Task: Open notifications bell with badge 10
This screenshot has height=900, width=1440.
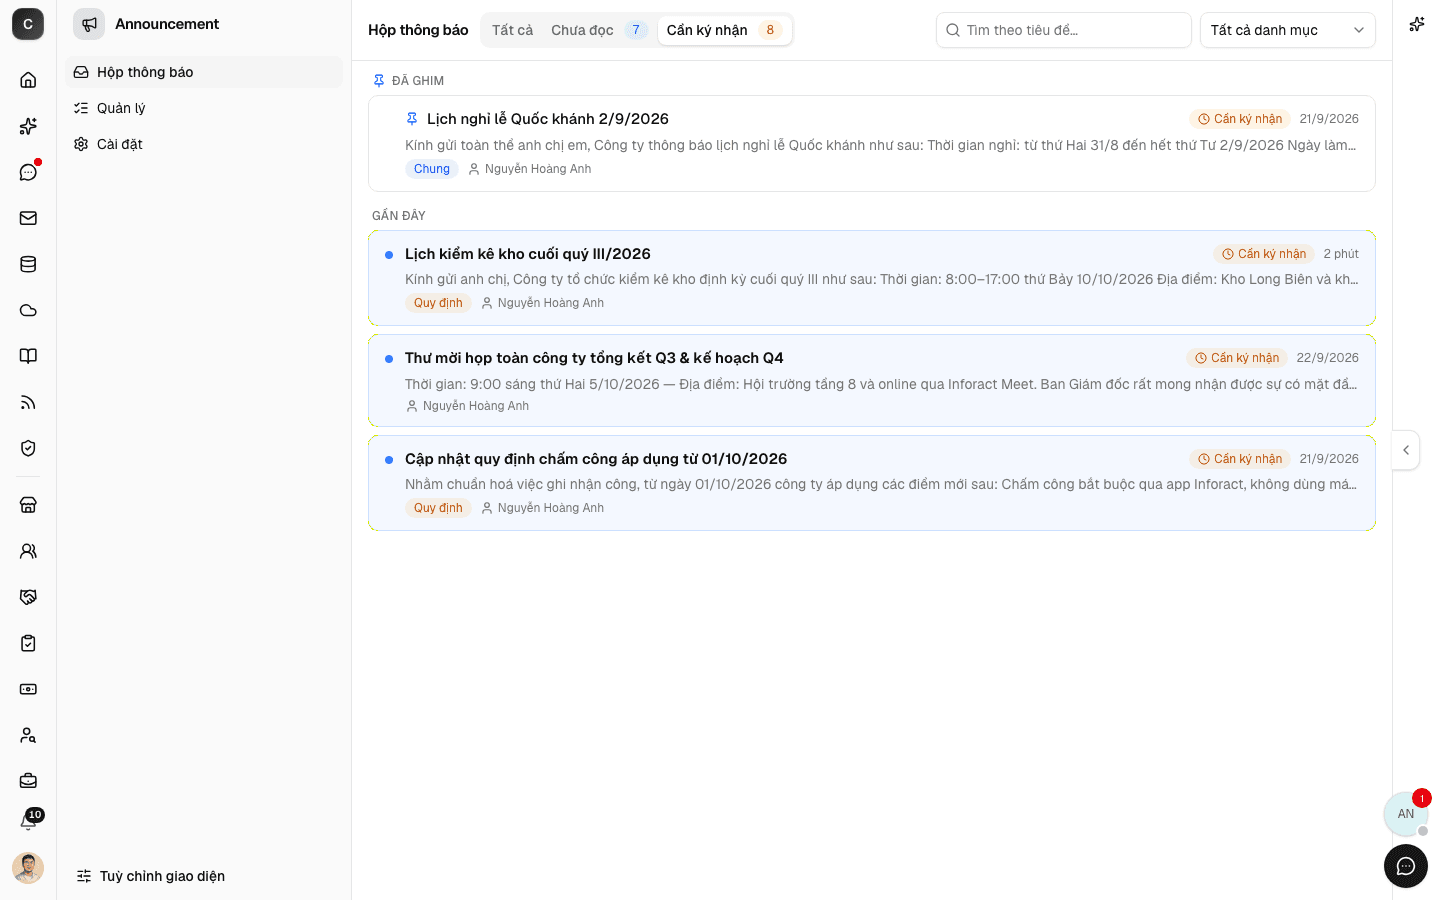Action: (28, 821)
